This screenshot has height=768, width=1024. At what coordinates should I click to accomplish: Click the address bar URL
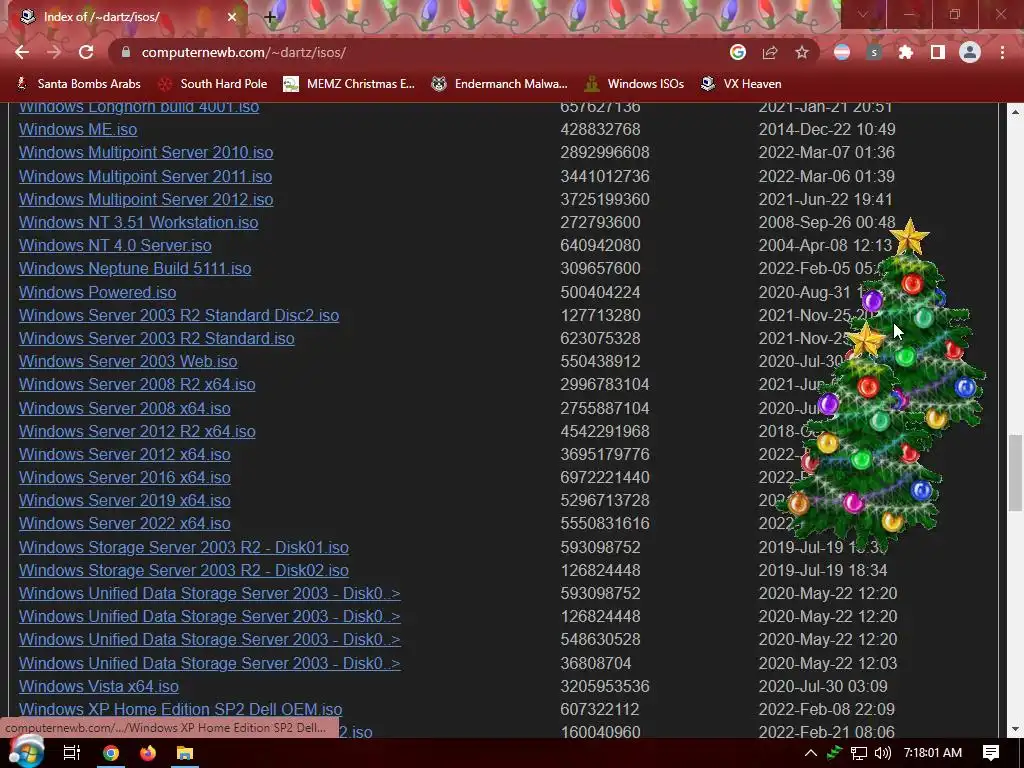click(244, 52)
